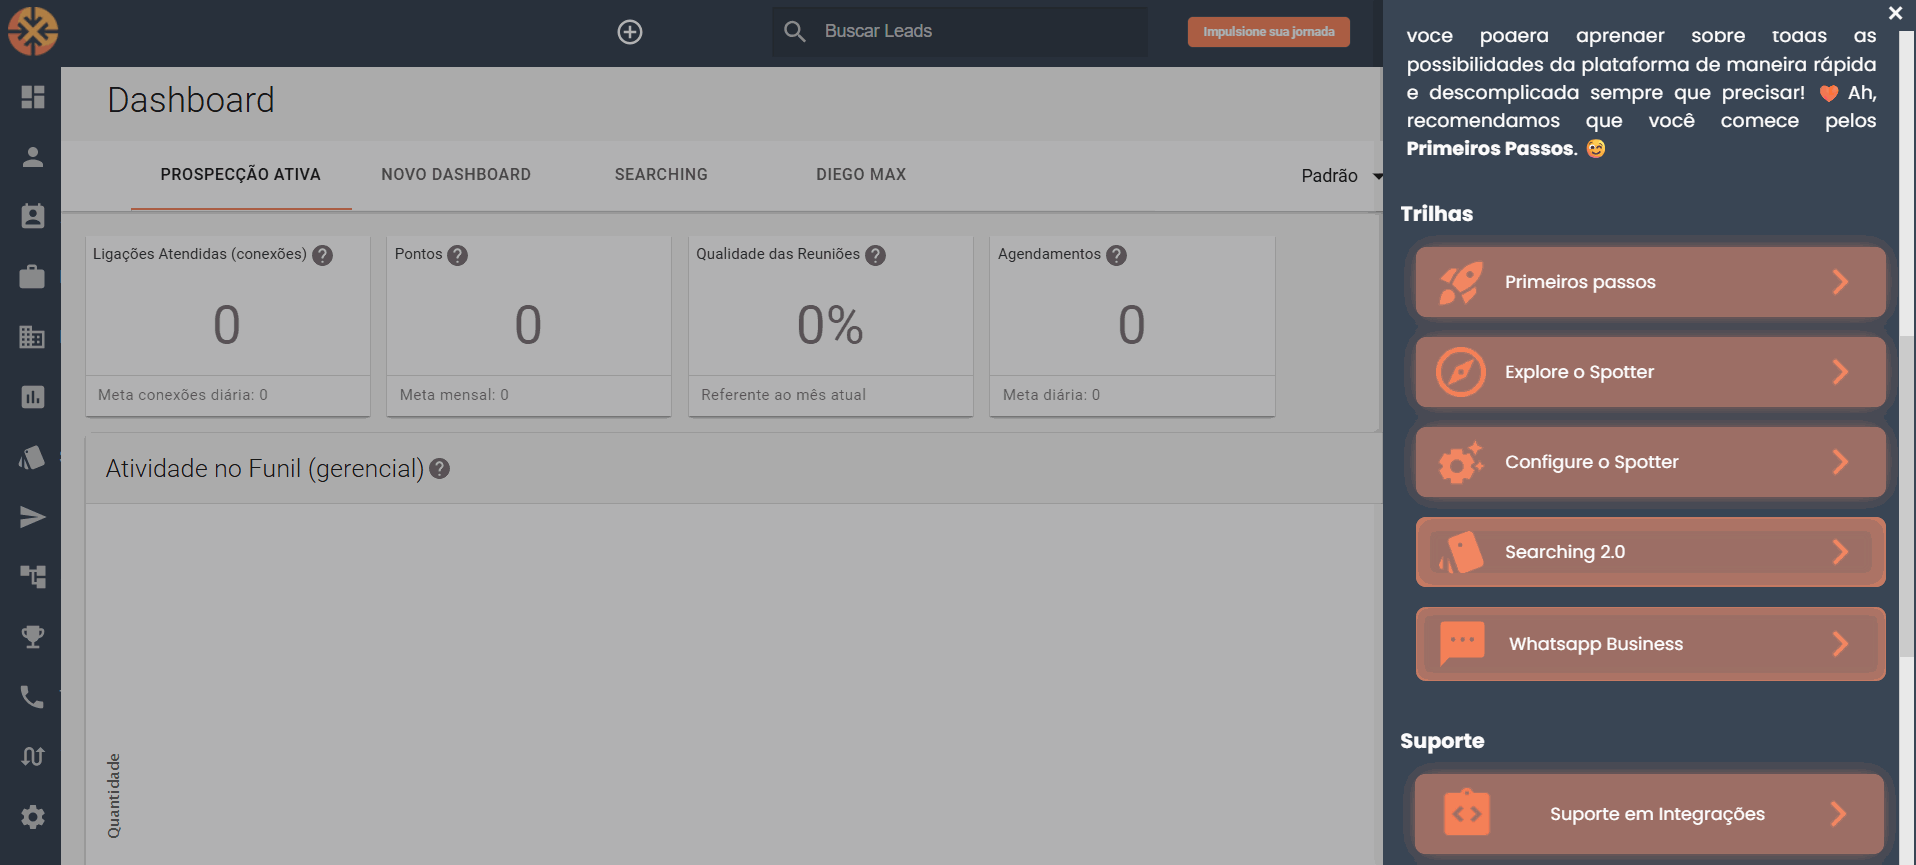Viewport: 1916px width, 865px height.
Task: Open settings gear in sidebar
Action: [x=32, y=817]
